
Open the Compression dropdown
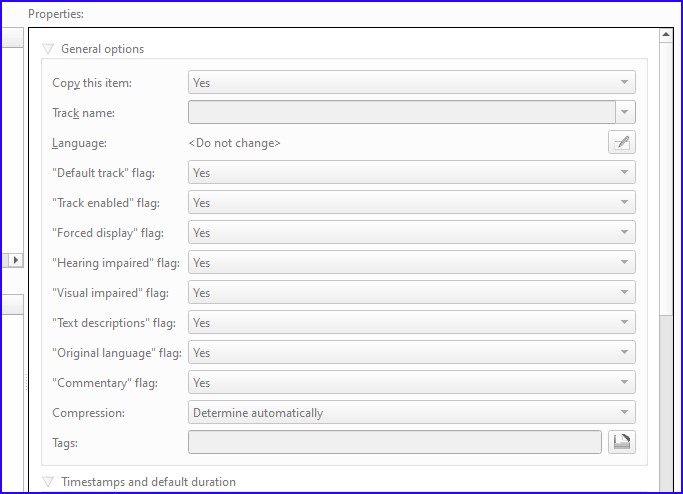411,413
